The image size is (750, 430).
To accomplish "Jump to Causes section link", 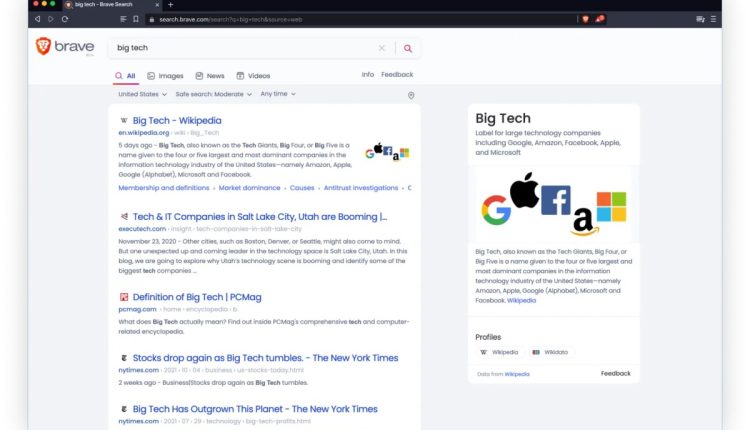I will 302,188.
